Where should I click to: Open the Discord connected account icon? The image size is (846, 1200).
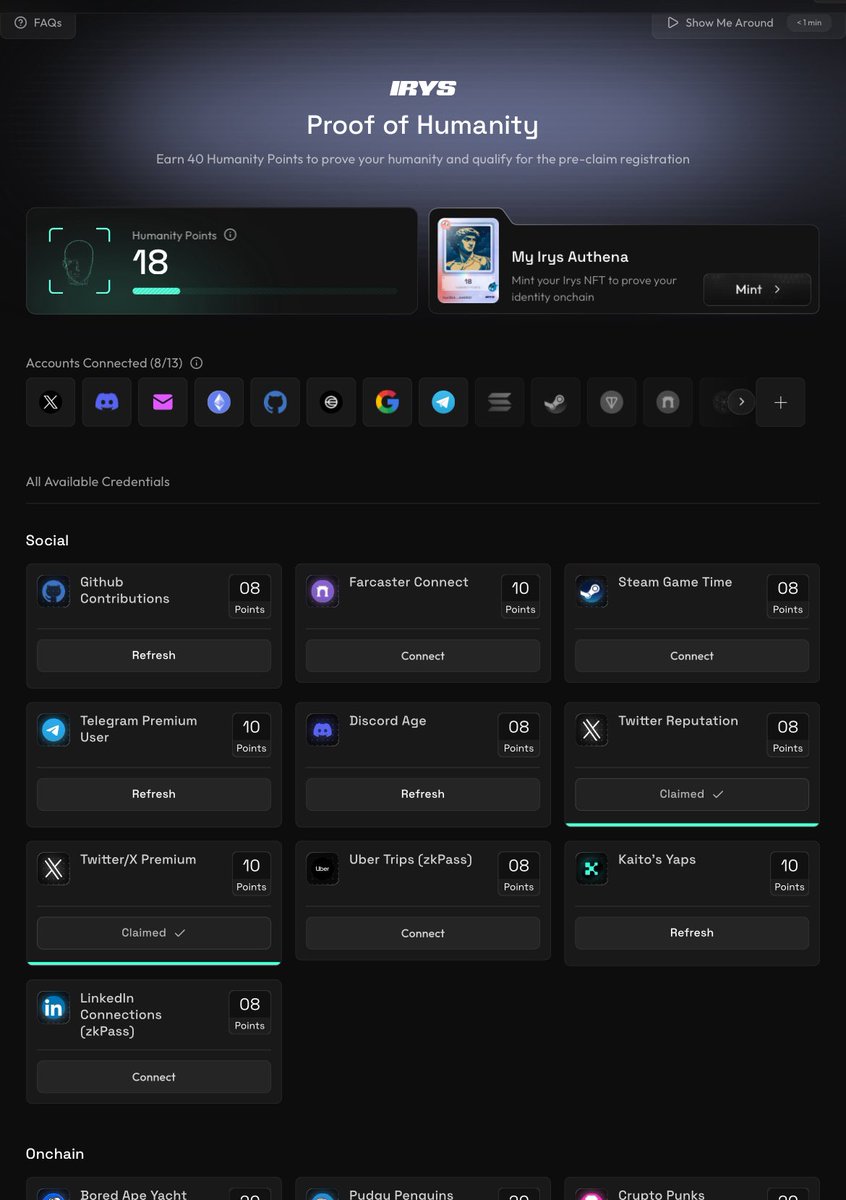pos(106,402)
